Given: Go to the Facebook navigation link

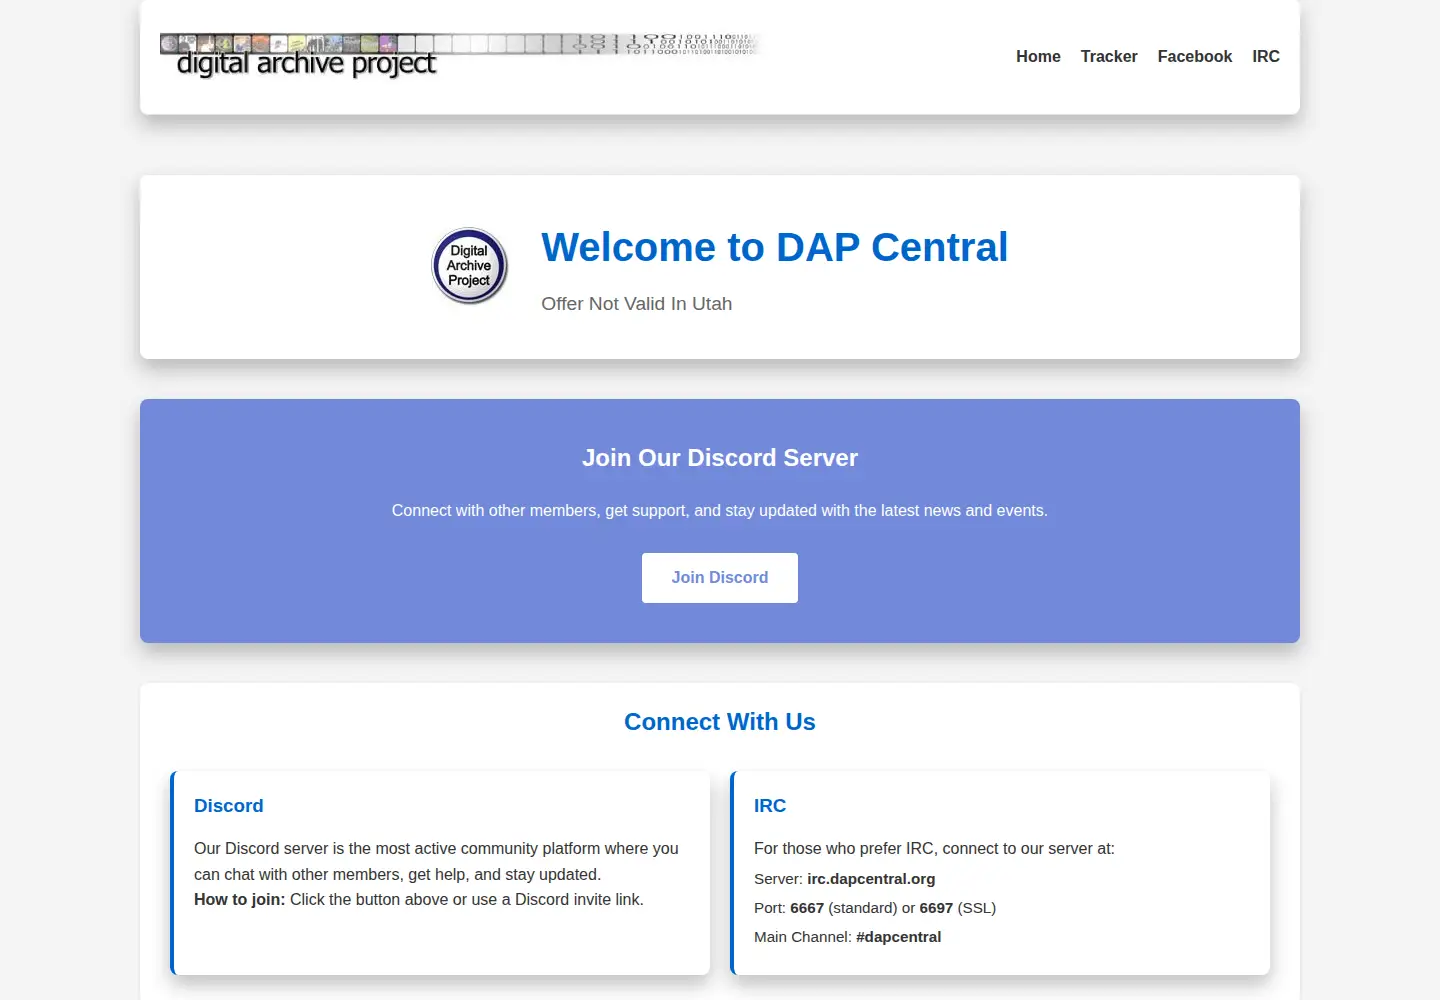Looking at the screenshot, I should point(1195,57).
